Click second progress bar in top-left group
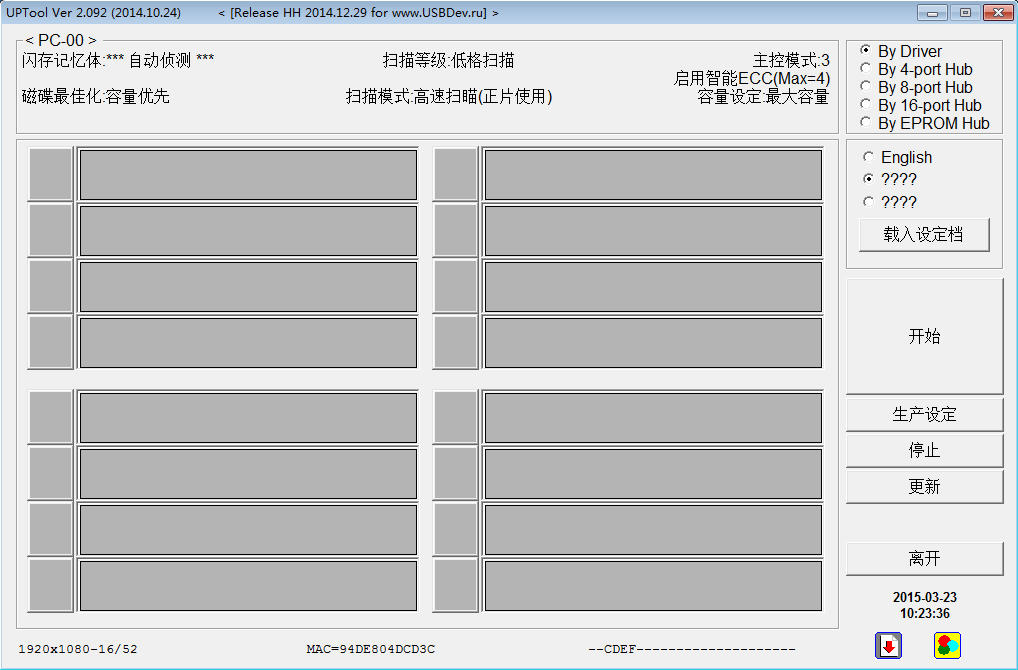This screenshot has height=670, width=1018. pyautogui.click(x=248, y=230)
